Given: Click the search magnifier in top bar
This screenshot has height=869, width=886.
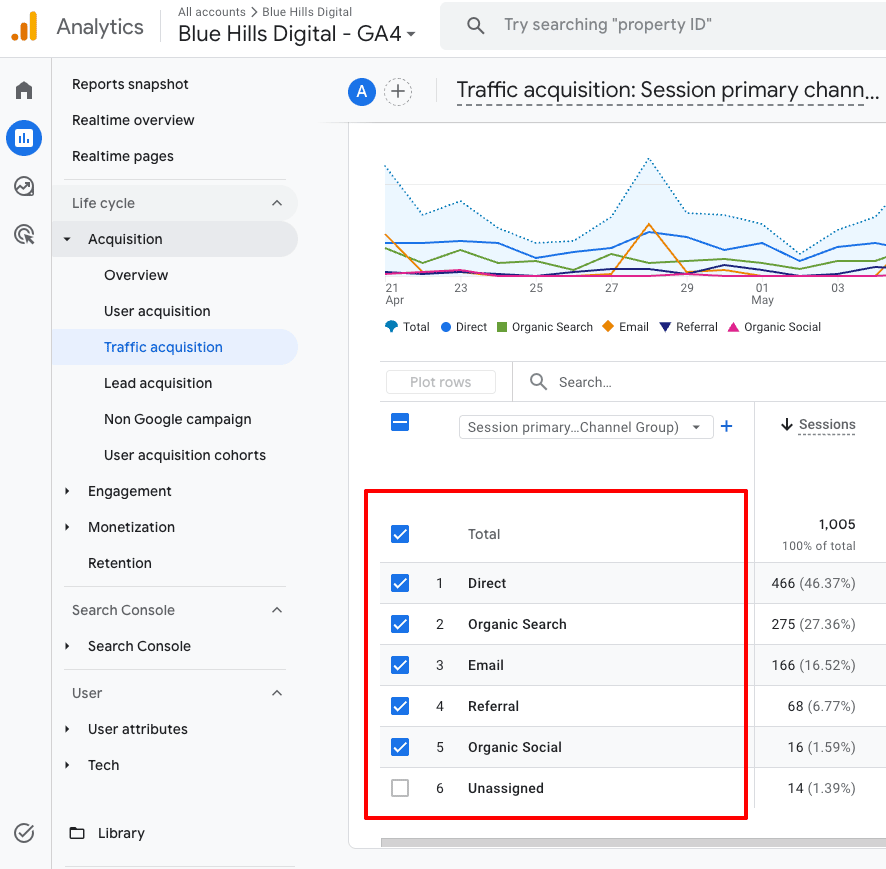Looking at the screenshot, I should point(475,25).
